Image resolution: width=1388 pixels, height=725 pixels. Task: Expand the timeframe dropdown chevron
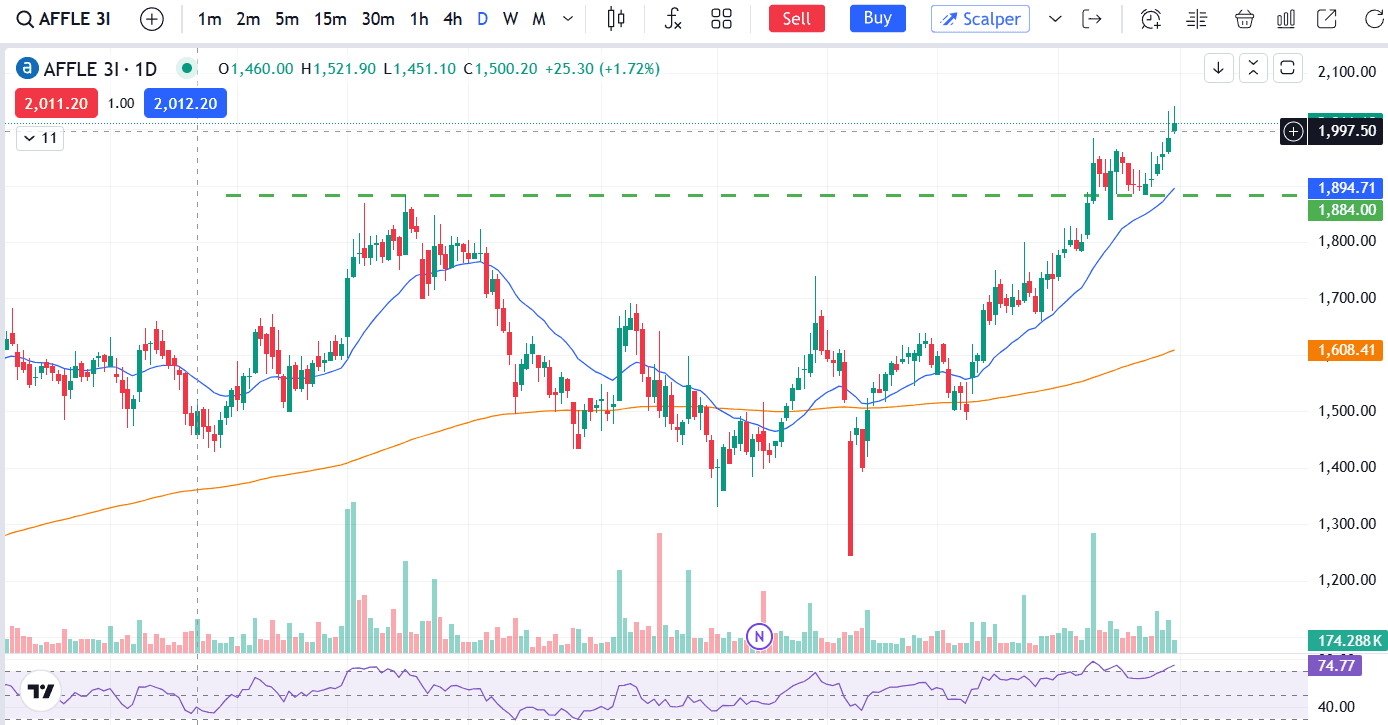tap(568, 18)
